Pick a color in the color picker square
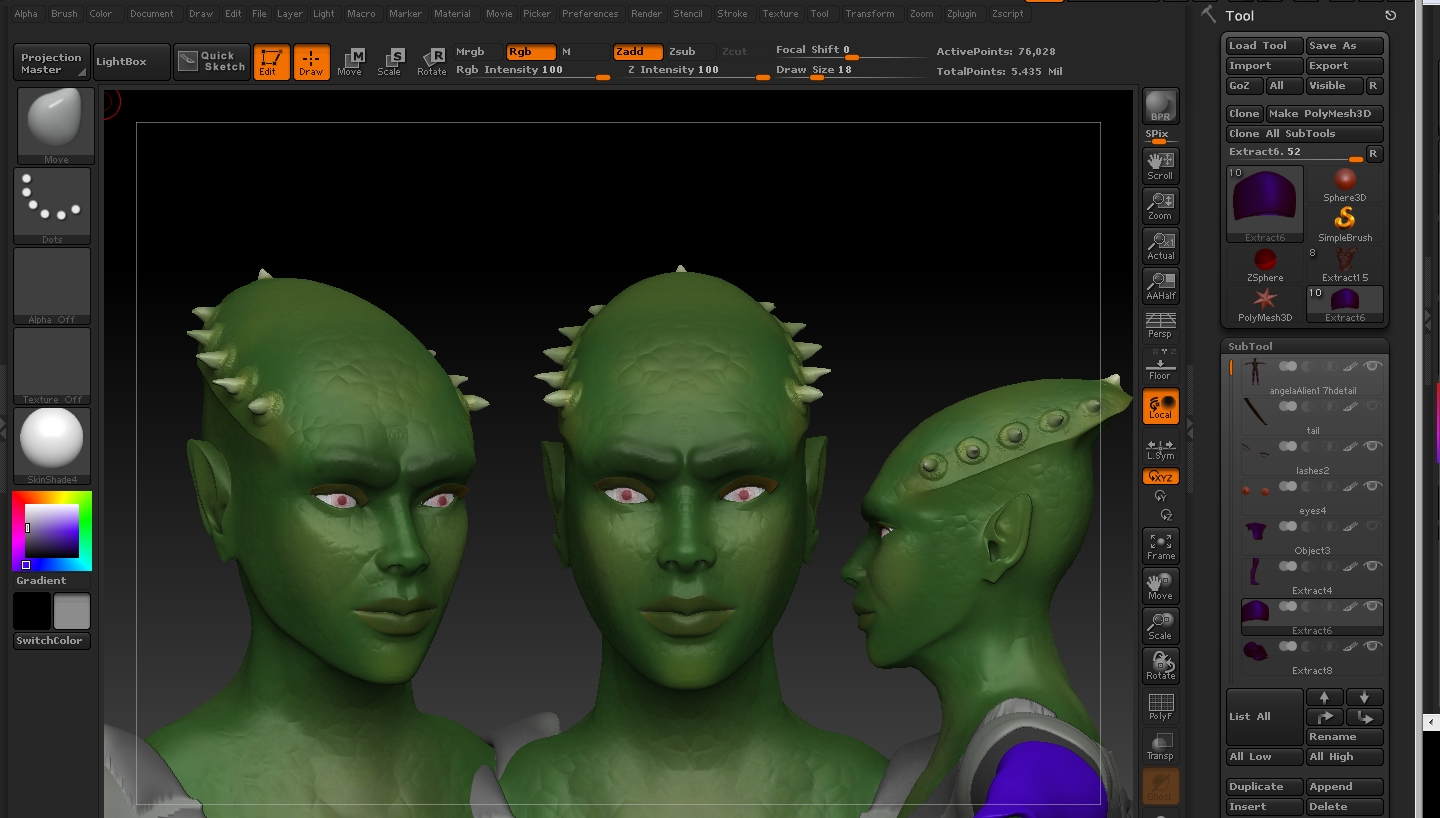Image resolution: width=1440 pixels, height=818 pixels. point(52,531)
